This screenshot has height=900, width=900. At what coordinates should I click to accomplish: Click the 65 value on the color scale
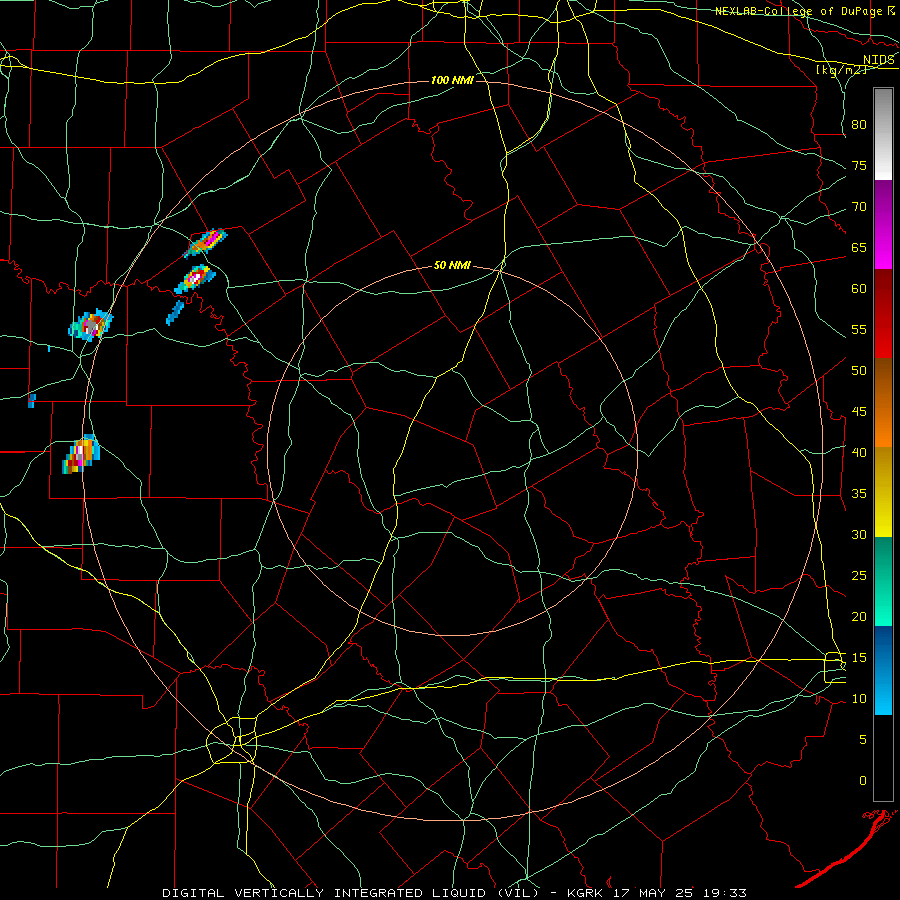tap(859, 247)
